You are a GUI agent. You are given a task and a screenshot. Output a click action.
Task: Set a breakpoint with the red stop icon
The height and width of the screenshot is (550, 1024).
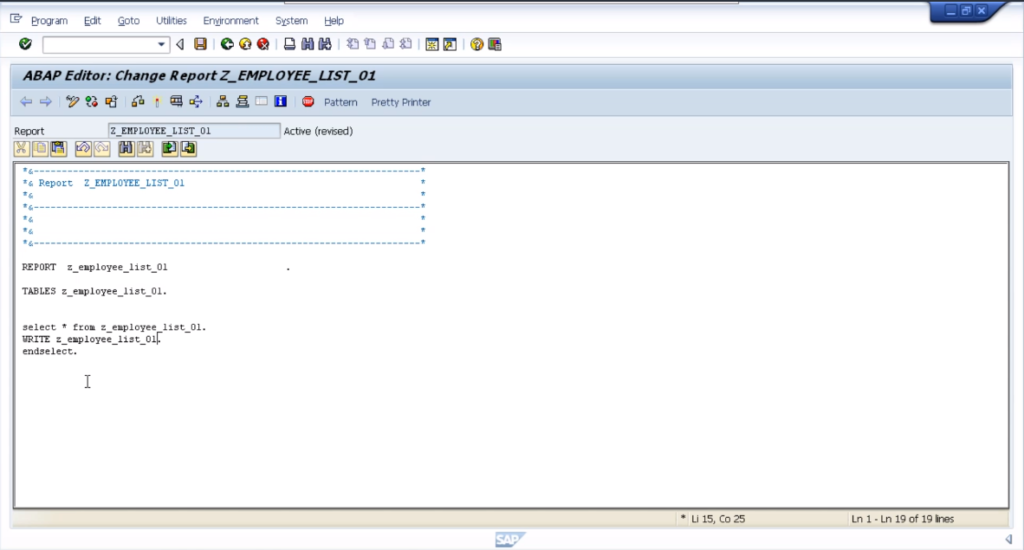[308, 102]
